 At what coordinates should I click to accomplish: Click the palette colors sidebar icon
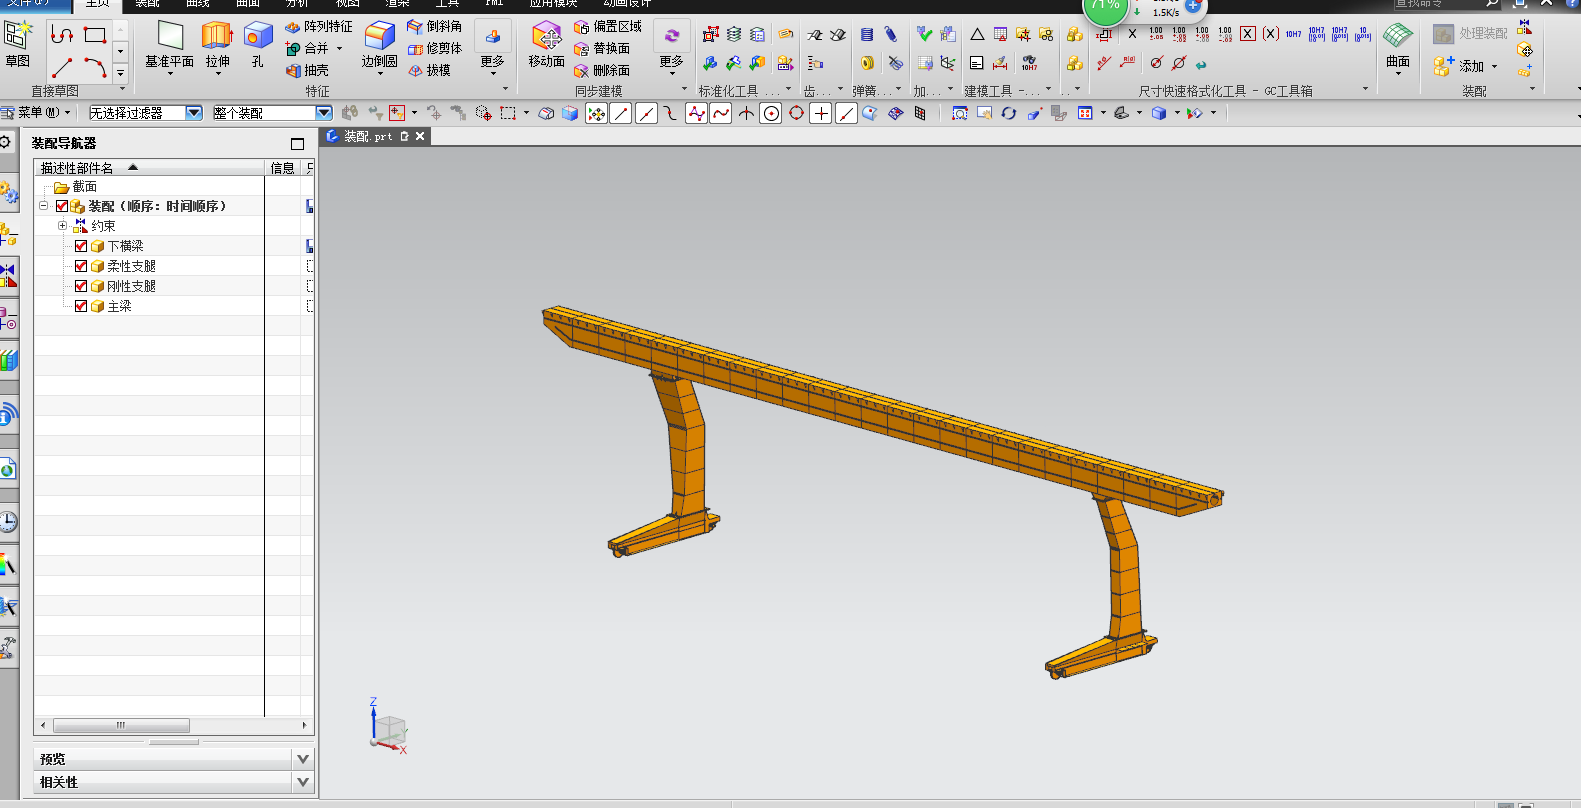coord(8,564)
